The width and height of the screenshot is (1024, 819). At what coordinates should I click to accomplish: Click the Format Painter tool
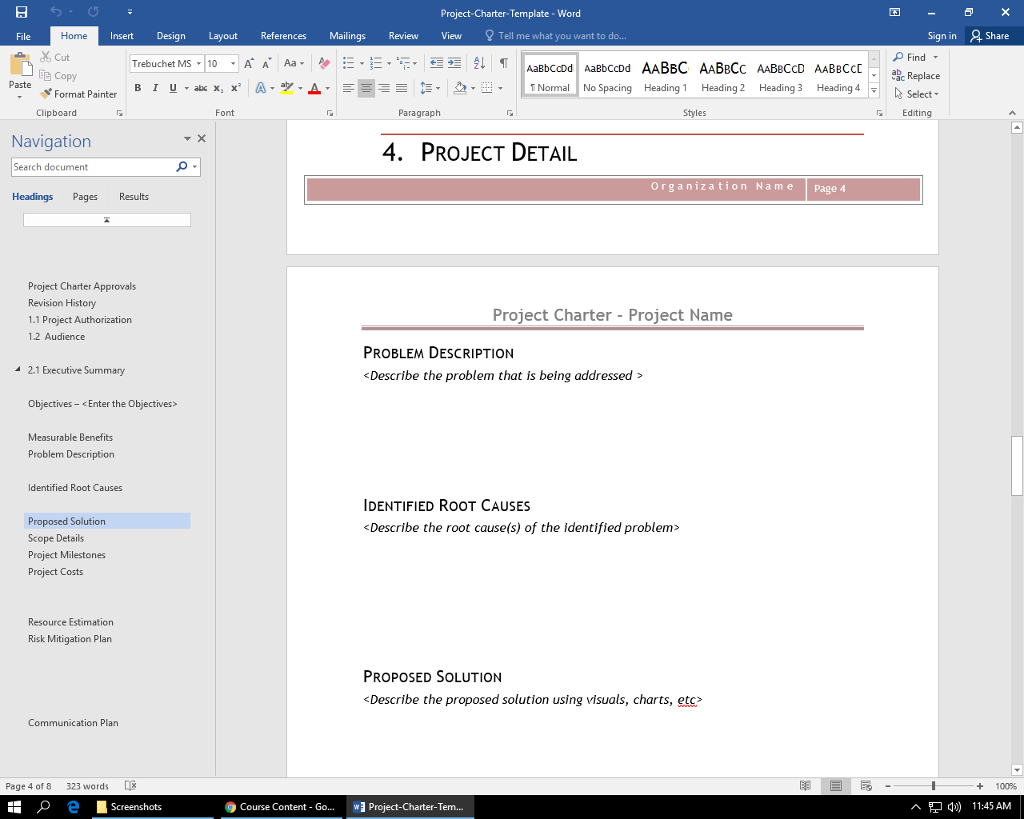(79, 94)
